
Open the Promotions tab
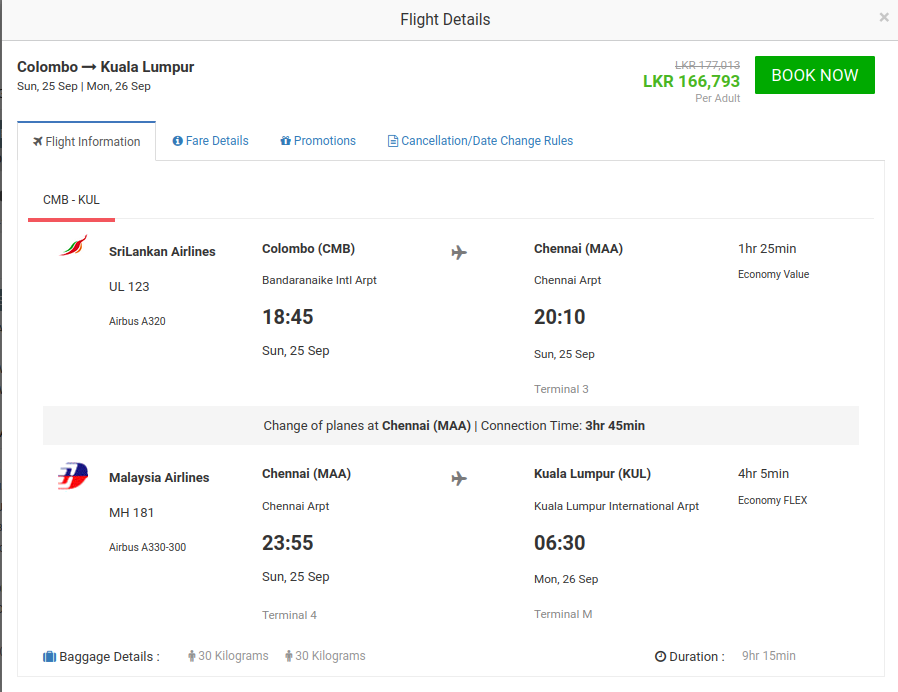point(318,141)
